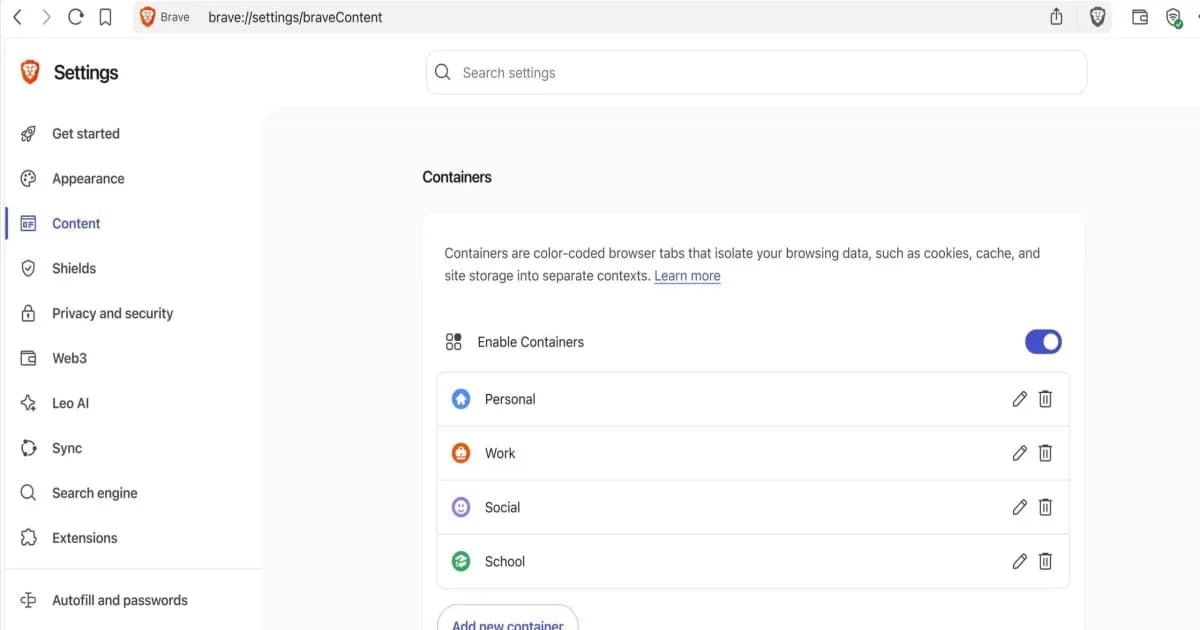Edit the Social container with pencil icon

pyautogui.click(x=1019, y=507)
